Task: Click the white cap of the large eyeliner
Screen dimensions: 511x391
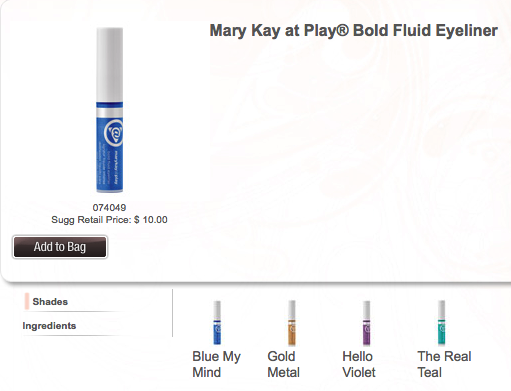Action: tap(110, 65)
